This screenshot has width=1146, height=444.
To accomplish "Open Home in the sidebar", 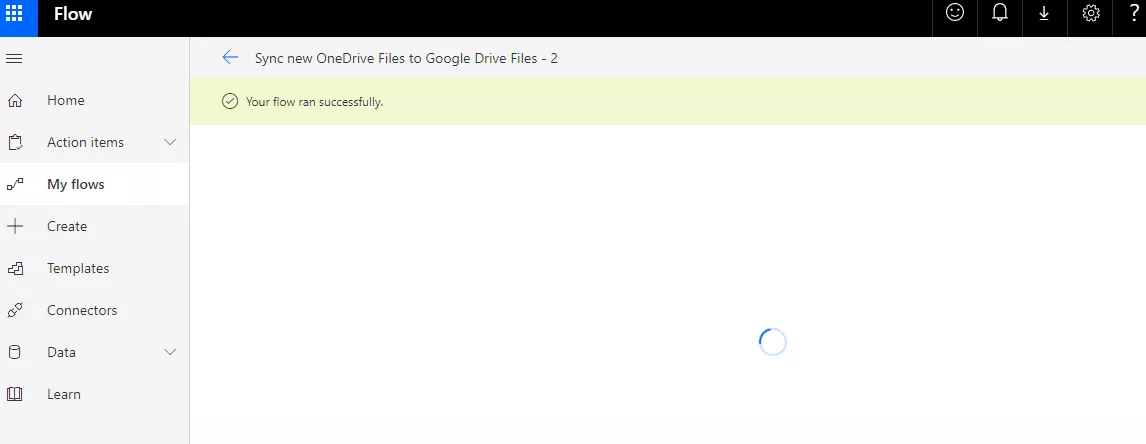I will 66,100.
